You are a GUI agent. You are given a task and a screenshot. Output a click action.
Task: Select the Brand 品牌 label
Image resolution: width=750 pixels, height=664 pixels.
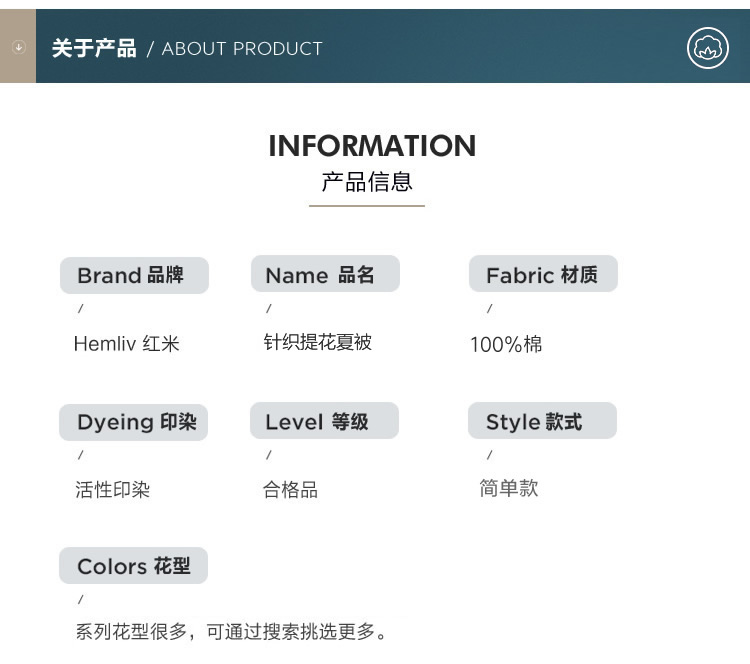pyautogui.click(x=134, y=275)
